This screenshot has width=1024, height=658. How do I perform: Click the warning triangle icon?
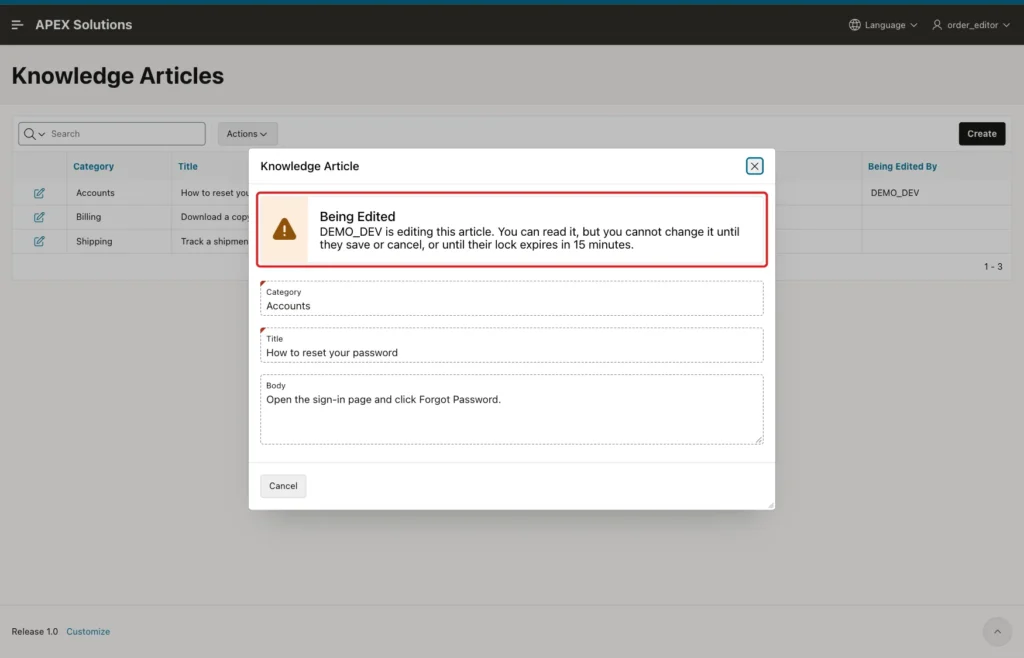click(x=284, y=229)
